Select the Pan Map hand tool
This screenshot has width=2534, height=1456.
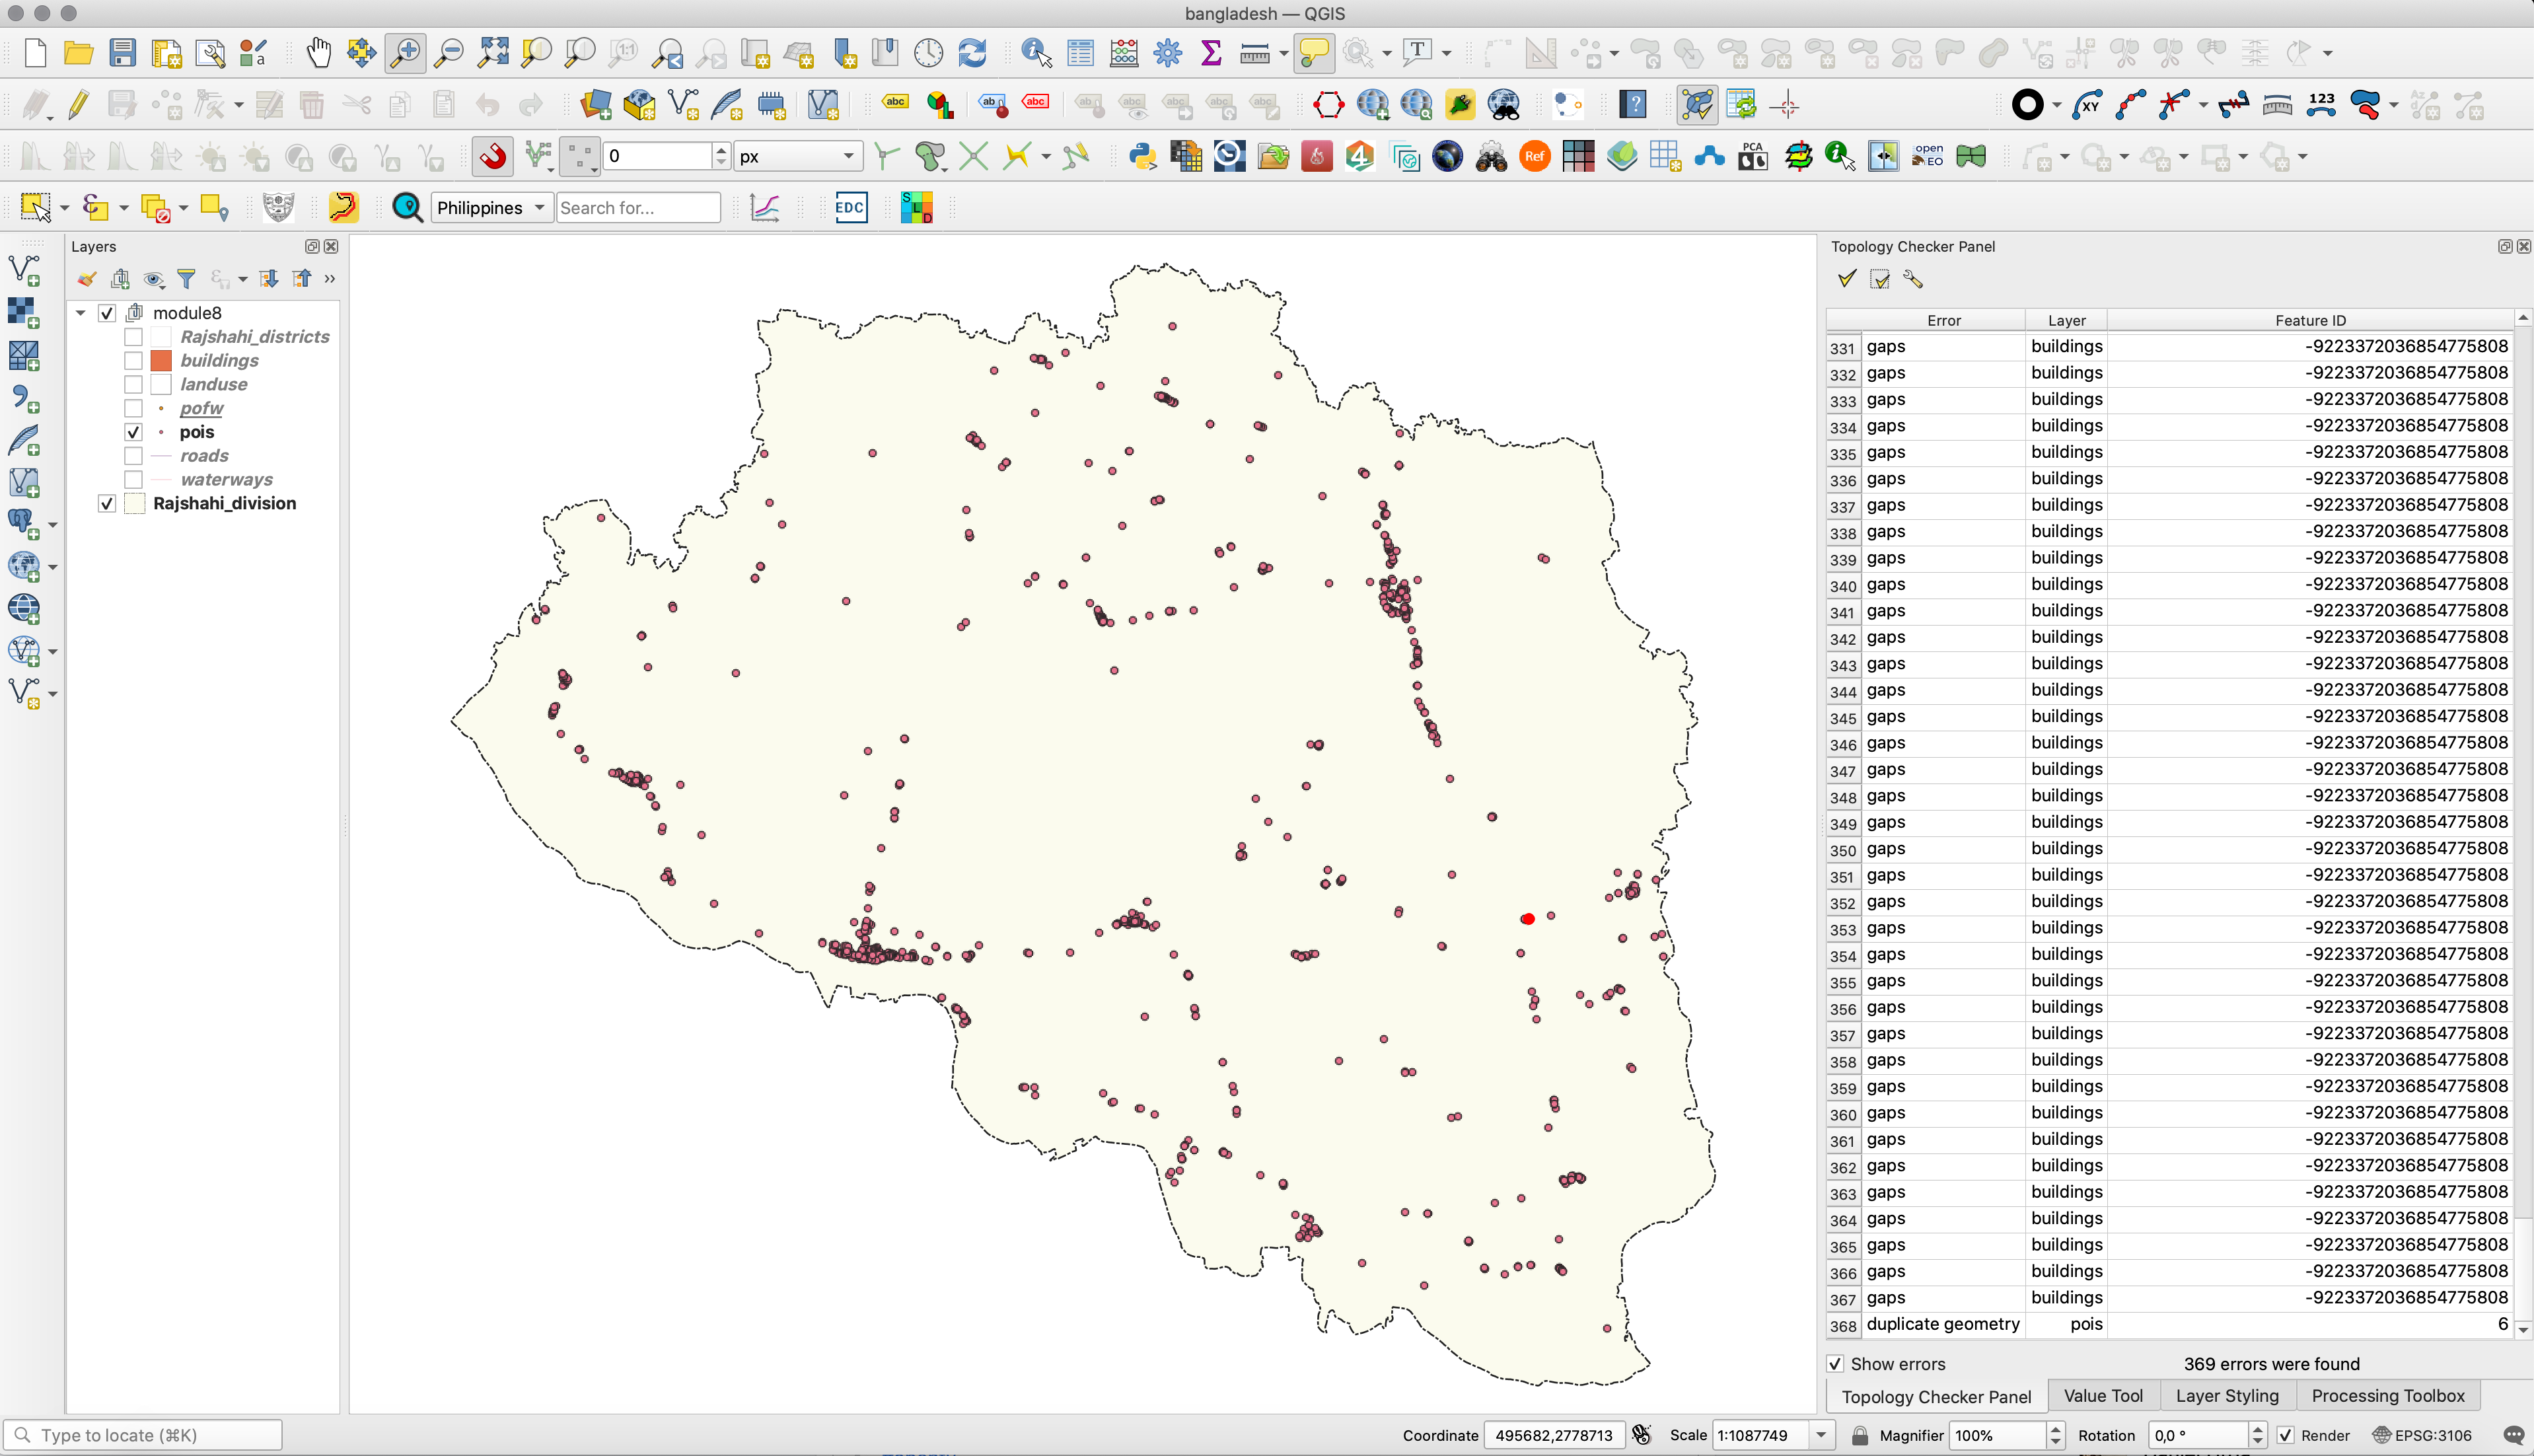318,52
